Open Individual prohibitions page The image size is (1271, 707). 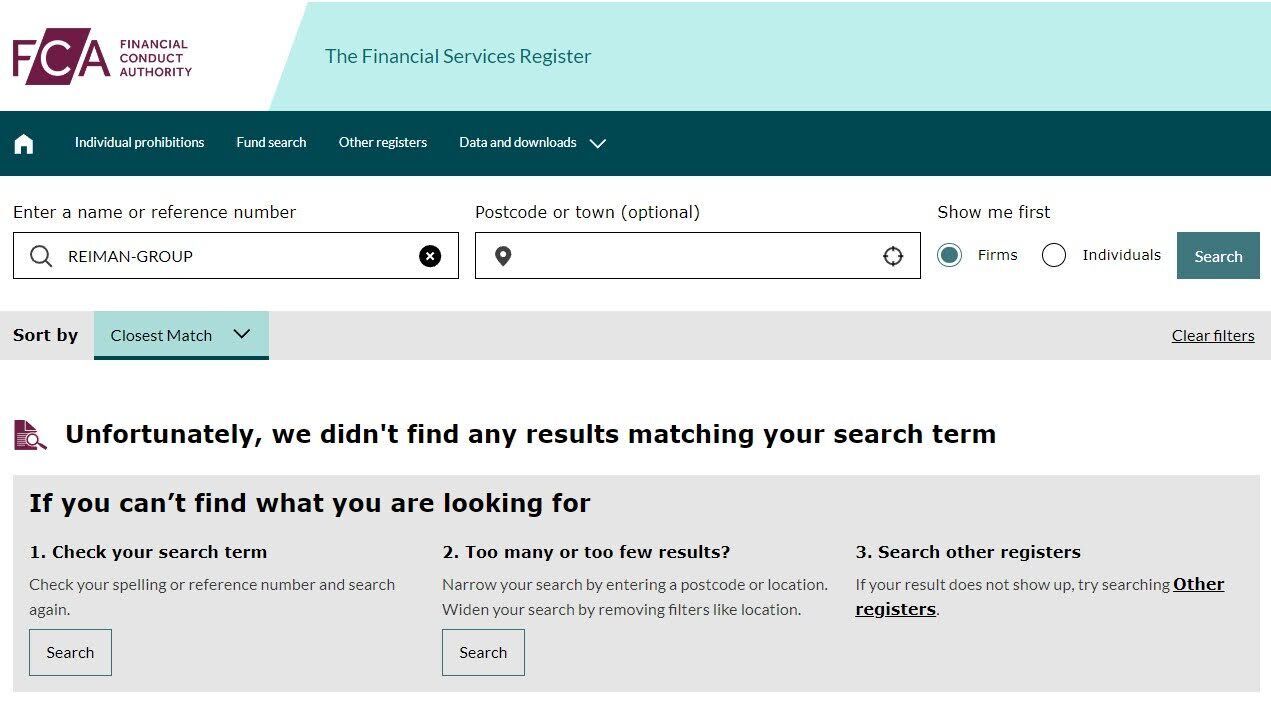pos(139,143)
